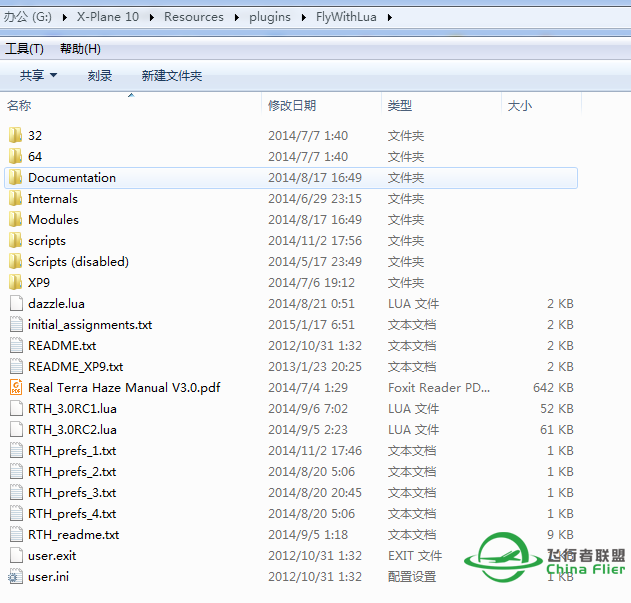Click the Foxit Reader PD... type cell
Image resolution: width=631 pixels, height=603 pixels.
point(439,387)
